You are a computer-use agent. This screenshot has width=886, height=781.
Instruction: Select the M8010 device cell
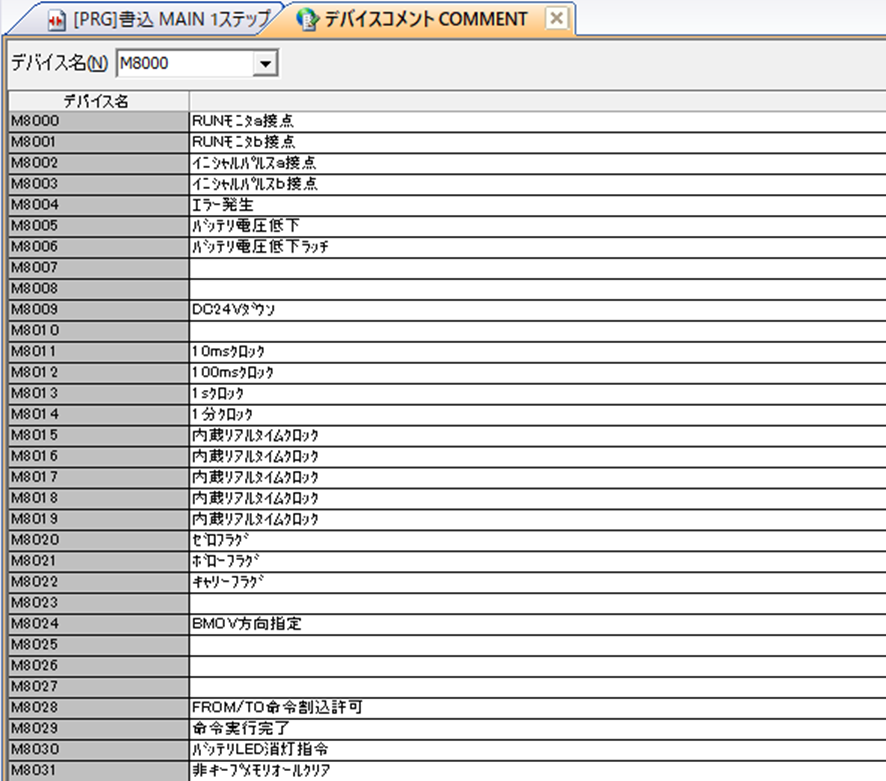point(99,330)
